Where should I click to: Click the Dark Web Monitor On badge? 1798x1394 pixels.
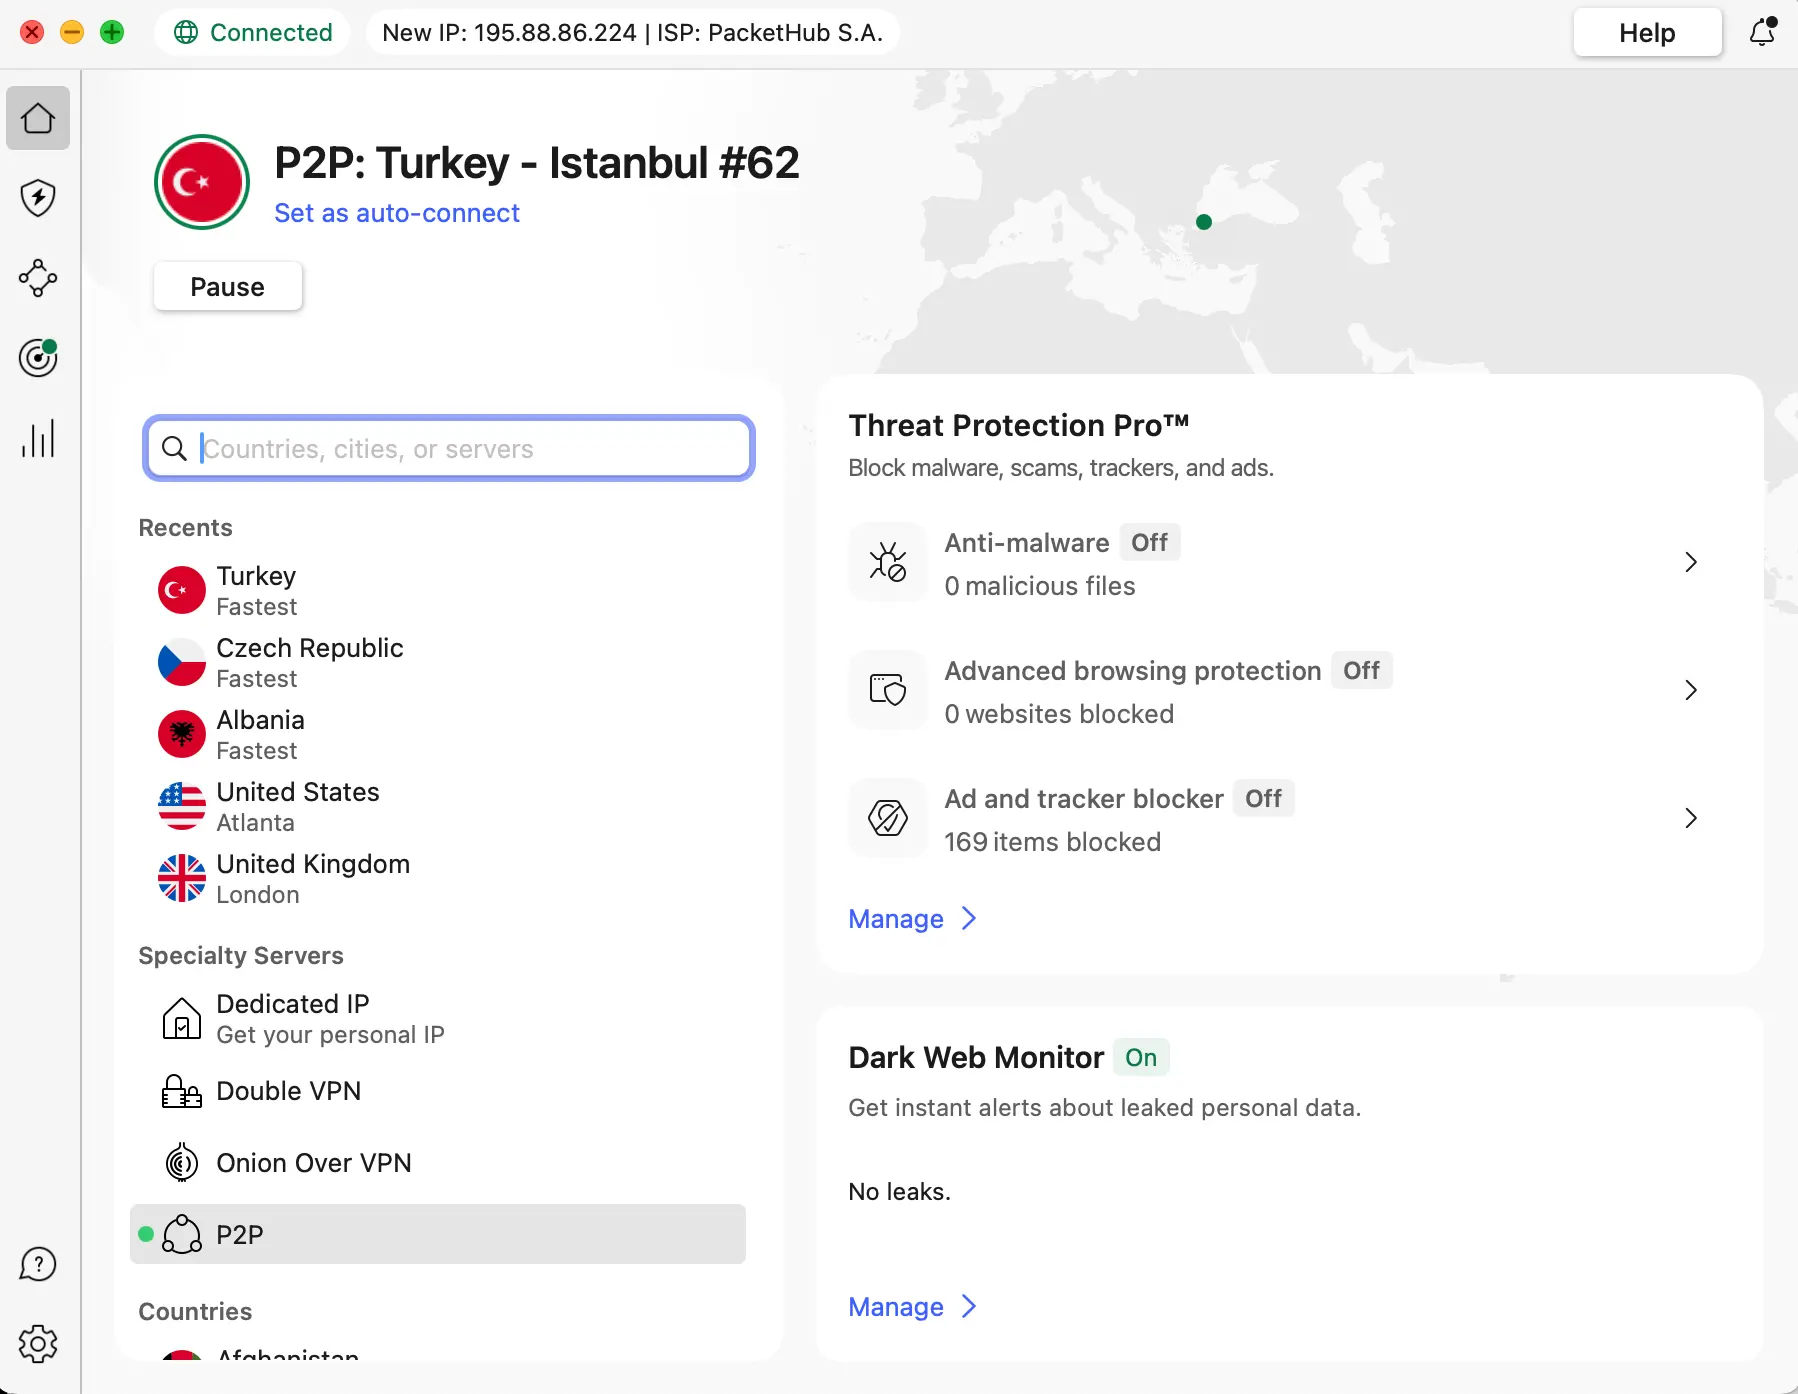(1140, 1058)
